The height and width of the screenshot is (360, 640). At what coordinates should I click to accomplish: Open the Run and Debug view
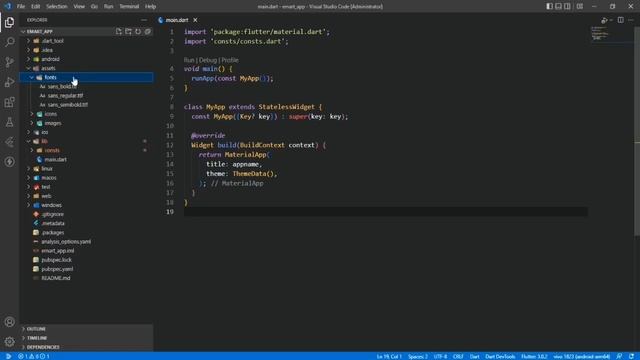tap(9, 82)
